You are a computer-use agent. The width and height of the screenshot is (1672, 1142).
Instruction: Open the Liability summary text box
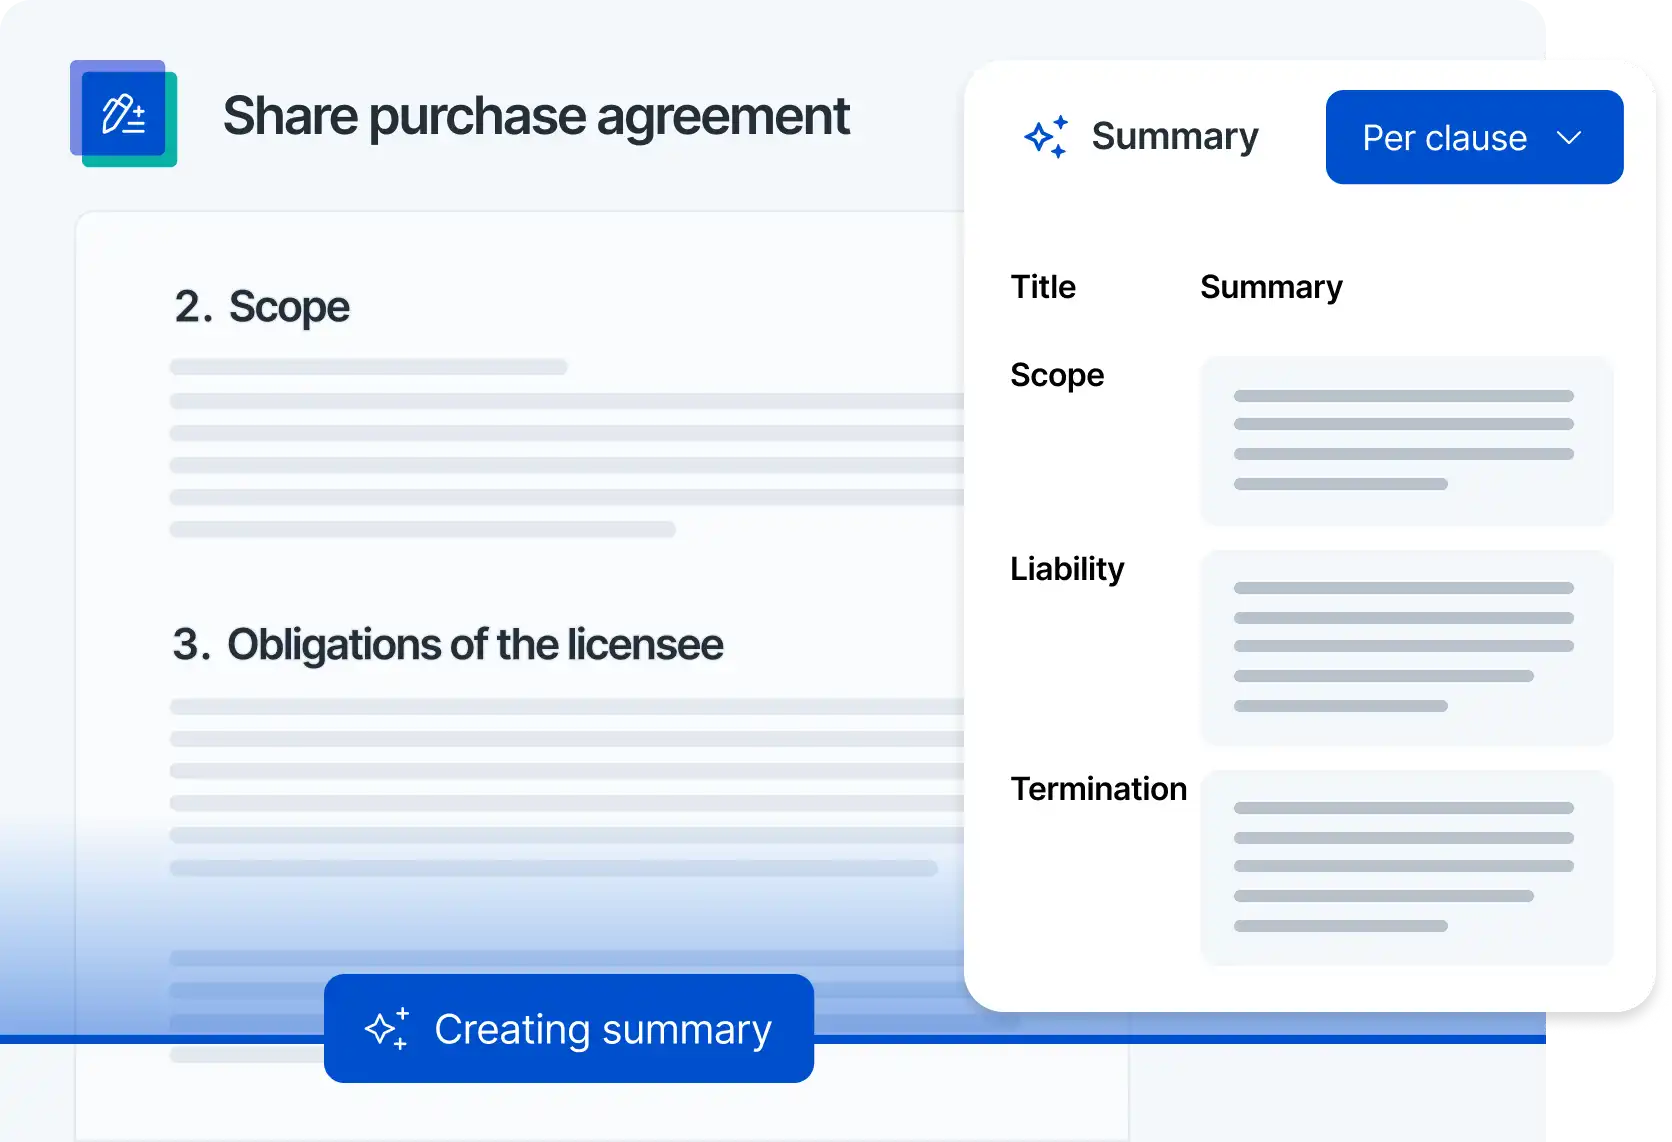coord(1406,647)
